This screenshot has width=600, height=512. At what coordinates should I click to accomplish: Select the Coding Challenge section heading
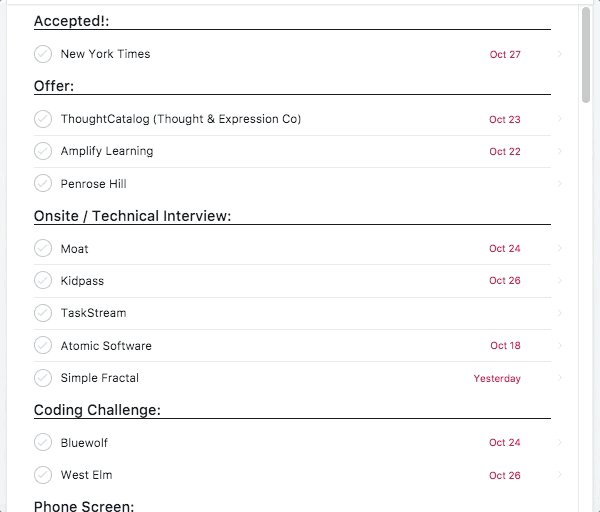(x=97, y=410)
